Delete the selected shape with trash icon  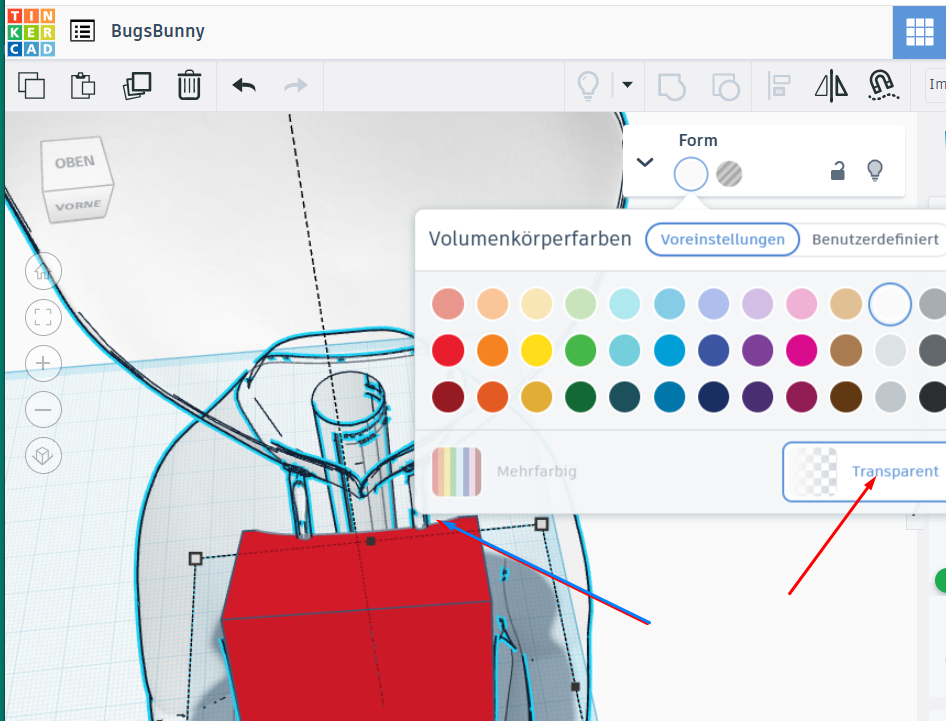189,85
